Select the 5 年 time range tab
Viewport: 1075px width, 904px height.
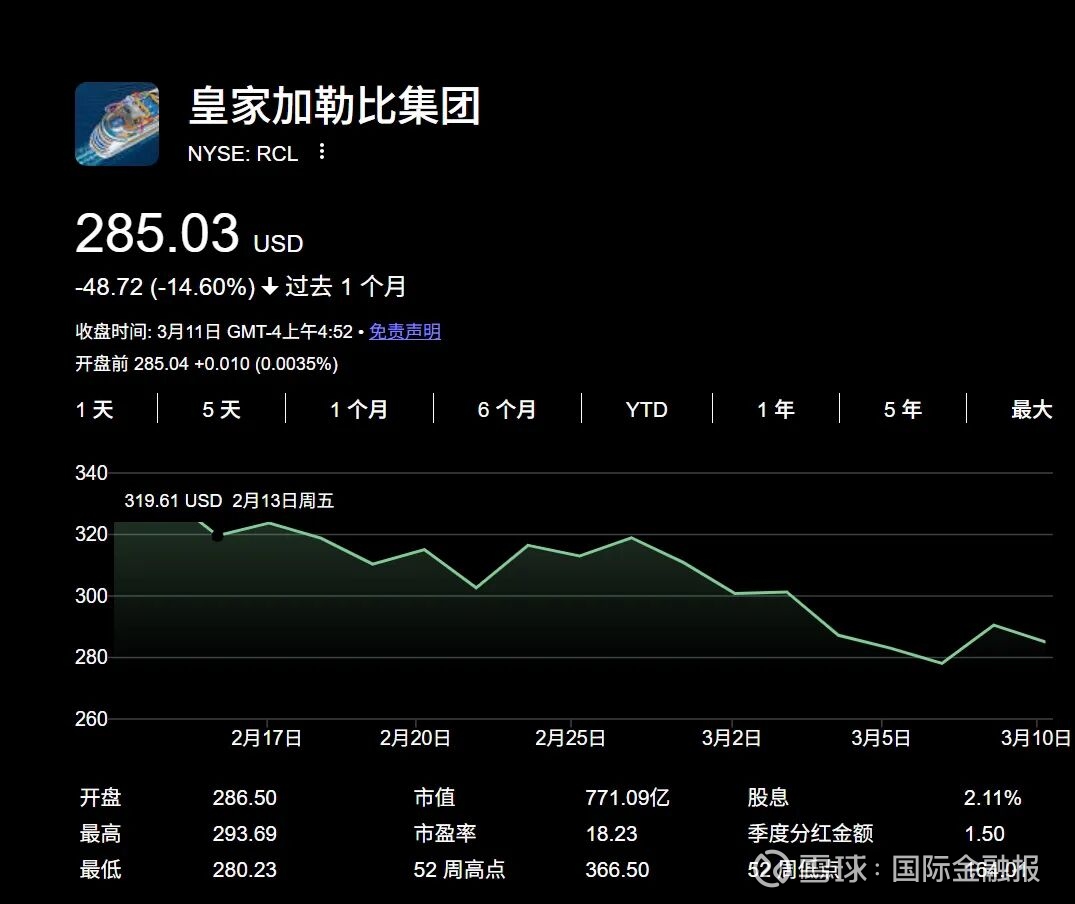(x=902, y=410)
